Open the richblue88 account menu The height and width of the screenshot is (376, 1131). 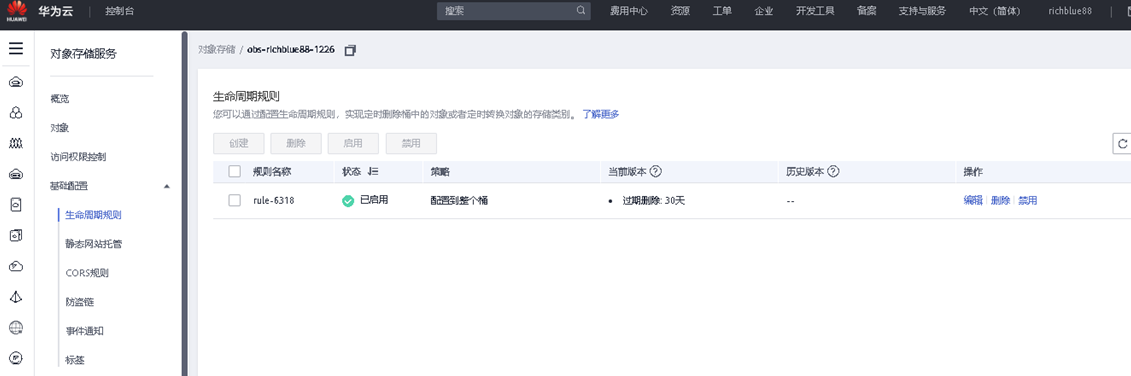click(x=1070, y=11)
